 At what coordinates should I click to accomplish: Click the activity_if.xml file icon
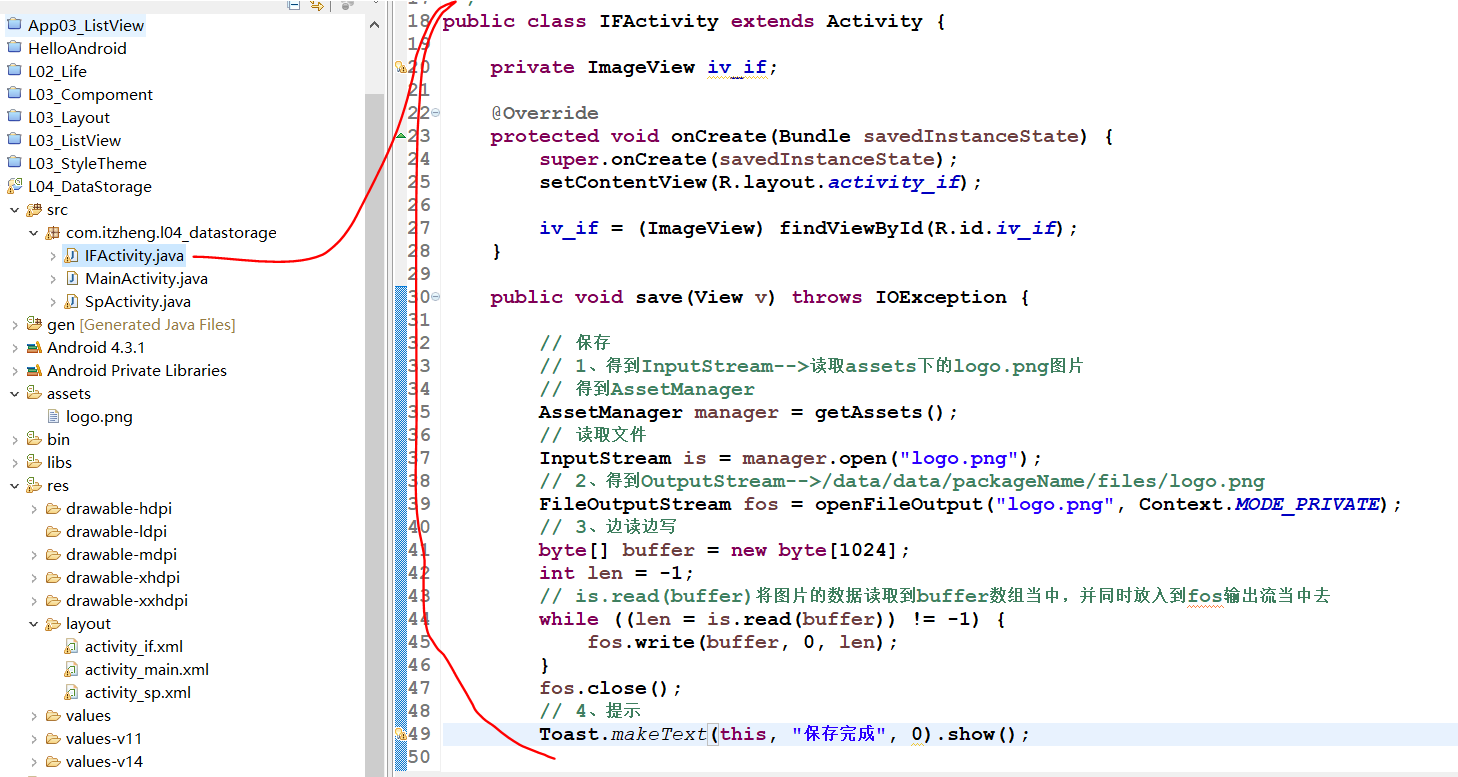(x=72, y=646)
